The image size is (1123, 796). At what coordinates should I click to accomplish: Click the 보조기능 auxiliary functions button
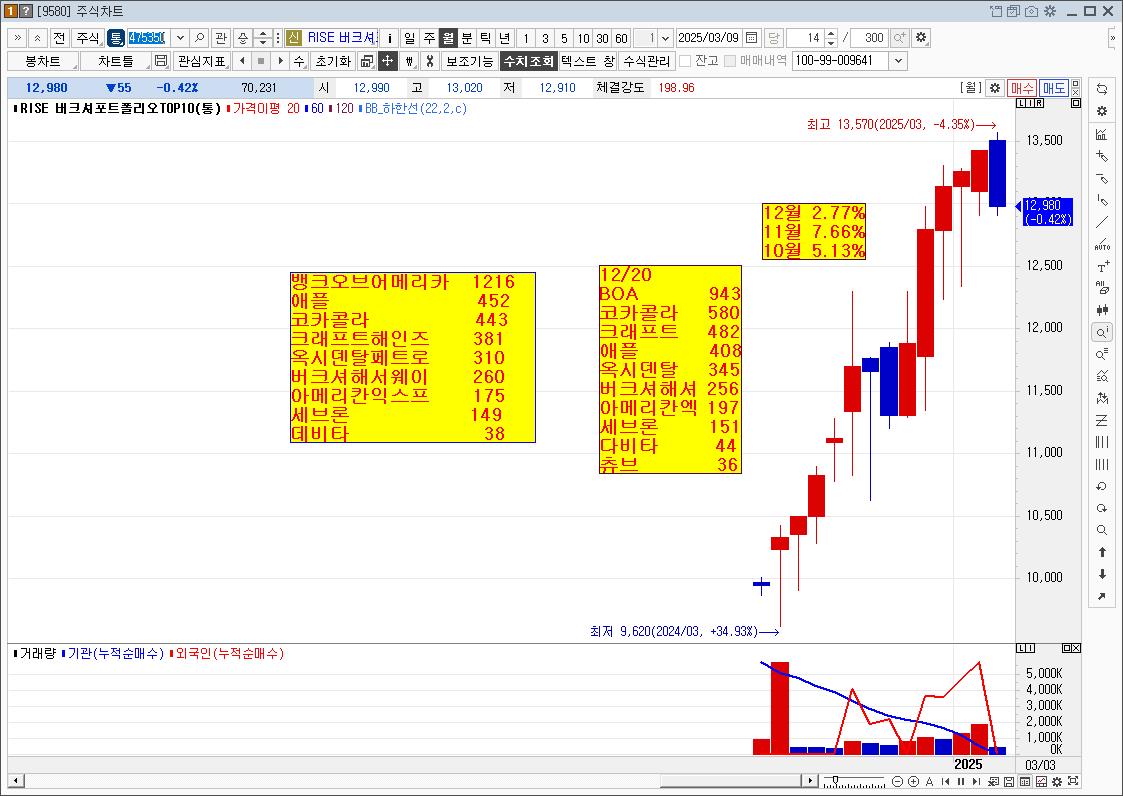click(x=470, y=61)
